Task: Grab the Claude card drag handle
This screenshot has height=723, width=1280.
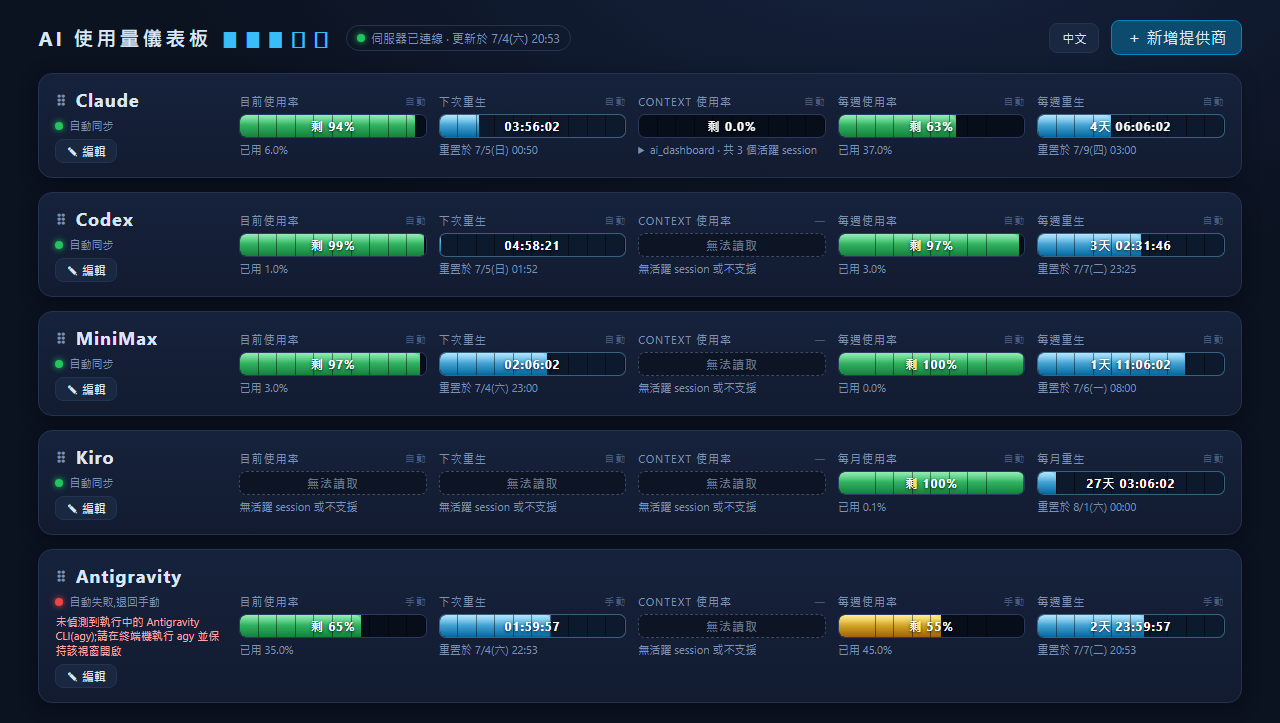Action: (61, 101)
